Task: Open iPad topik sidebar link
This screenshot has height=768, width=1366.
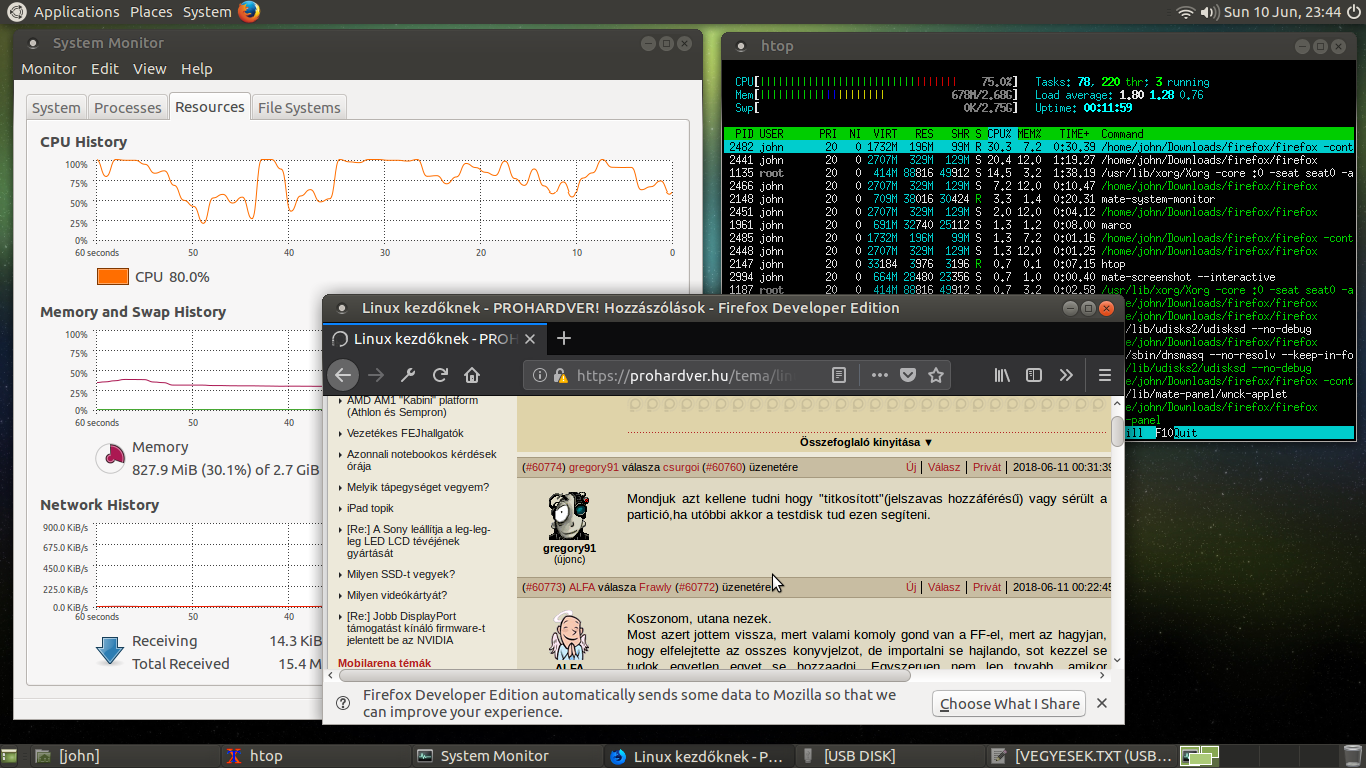Action: coord(370,508)
